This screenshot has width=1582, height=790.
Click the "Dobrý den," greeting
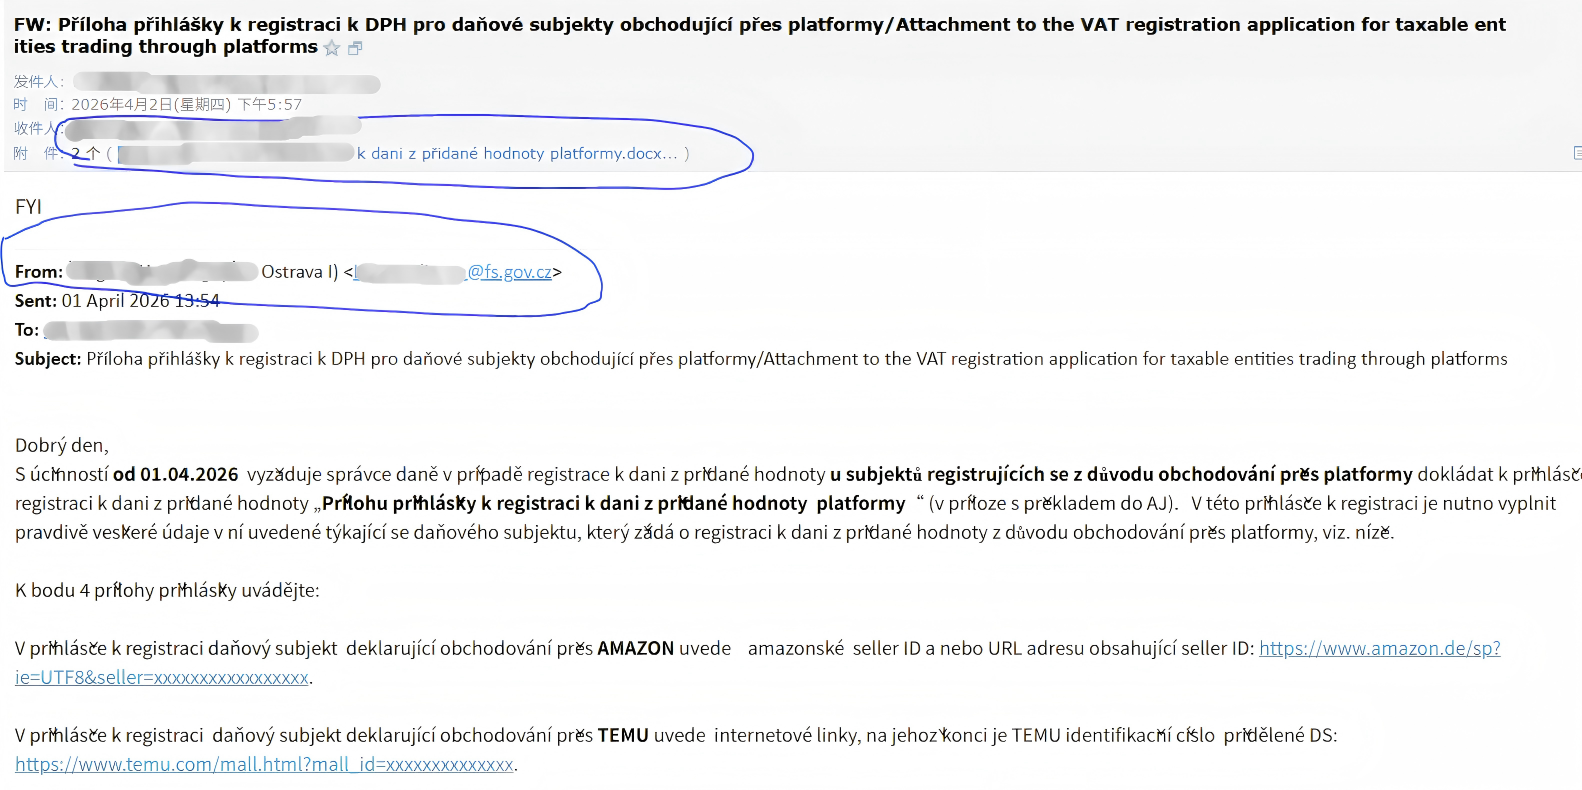pos(62,446)
